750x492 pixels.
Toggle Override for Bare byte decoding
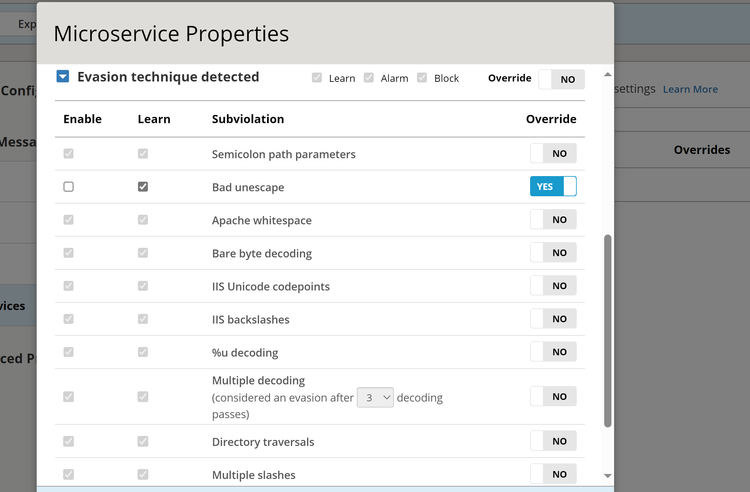(553, 253)
